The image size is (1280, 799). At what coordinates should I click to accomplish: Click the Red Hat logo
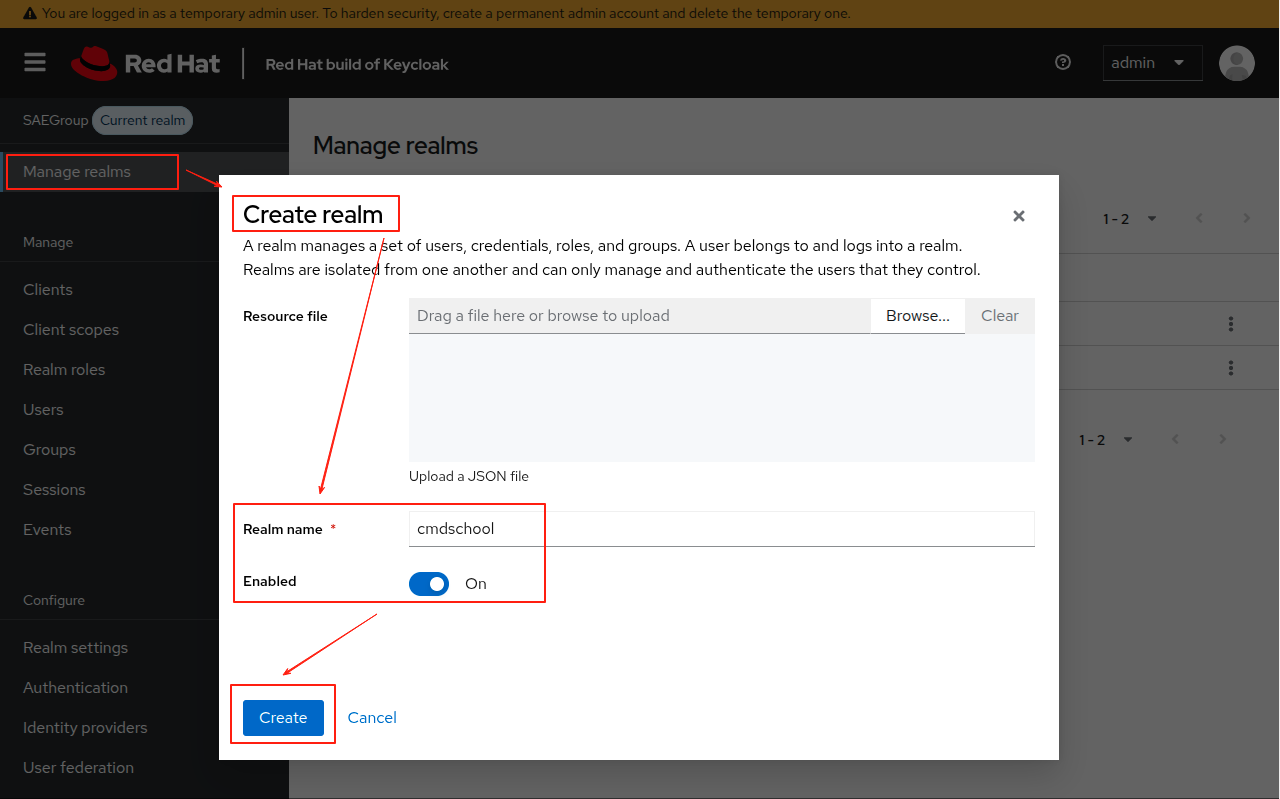coord(145,63)
